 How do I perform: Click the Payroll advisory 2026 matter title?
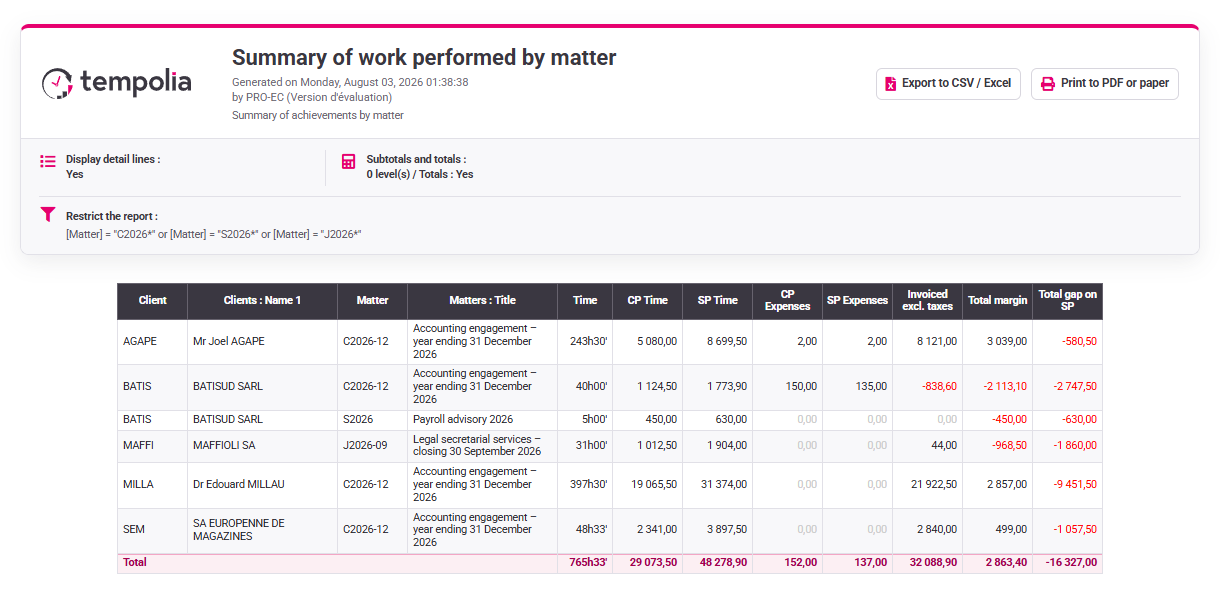click(x=462, y=420)
